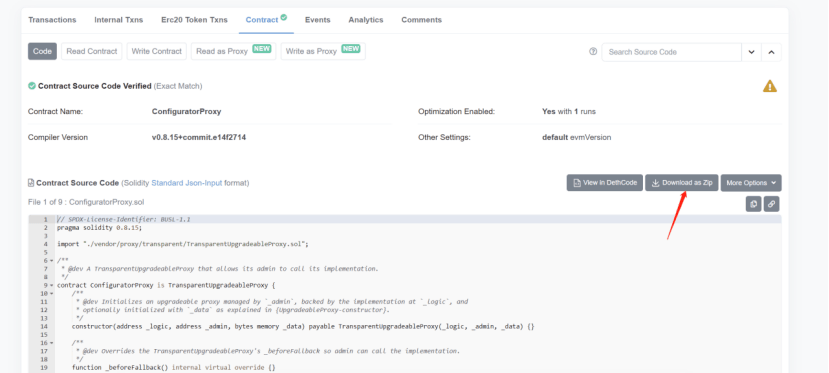Viewport: 829px width, 373px height.
Task: Click 'pragma solidity 0.8.15;' code line
Action: coord(100,228)
